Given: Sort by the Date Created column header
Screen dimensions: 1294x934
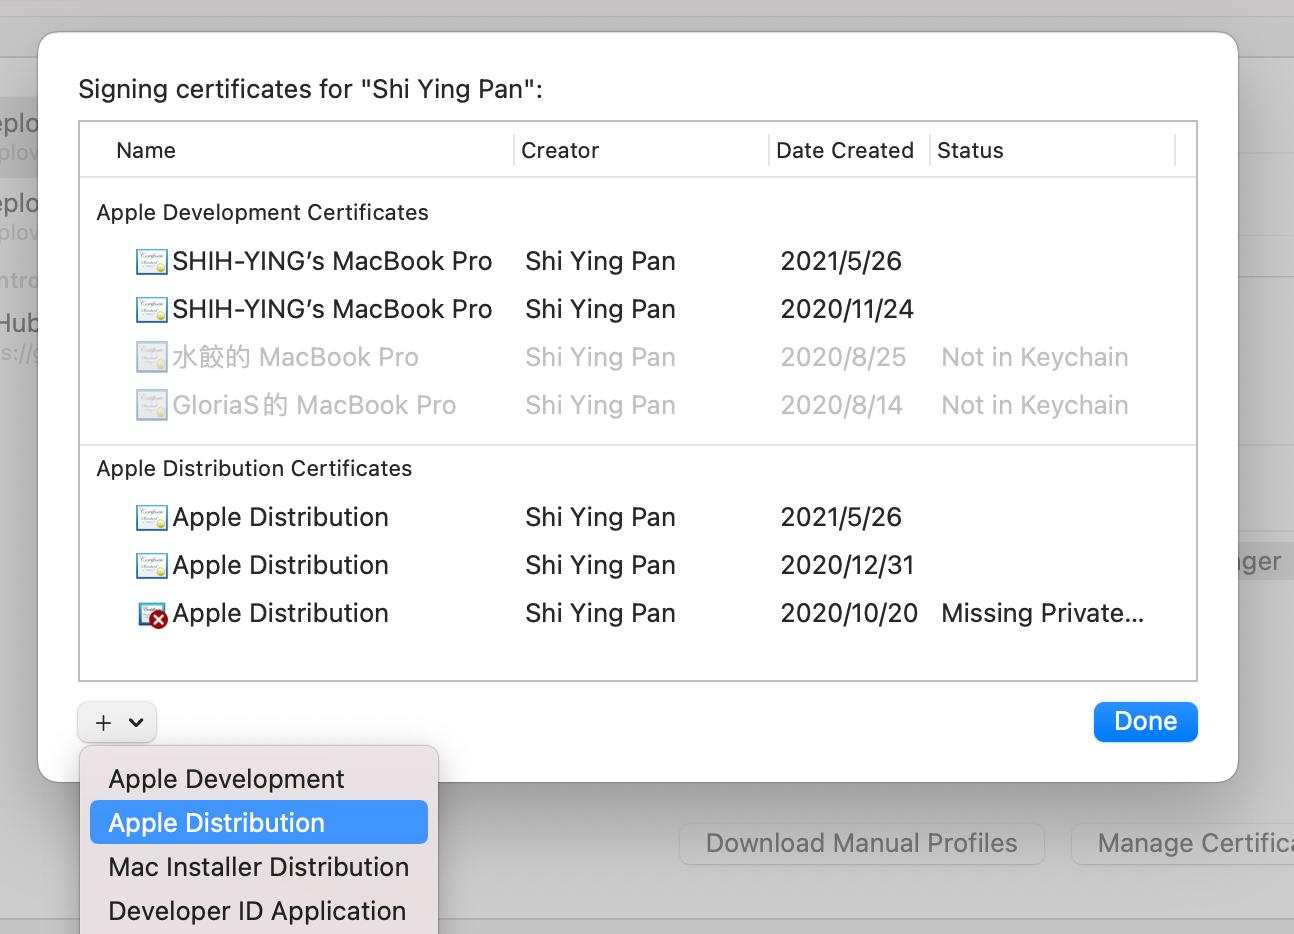Looking at the screenshot, I should (x=845, y=151).
